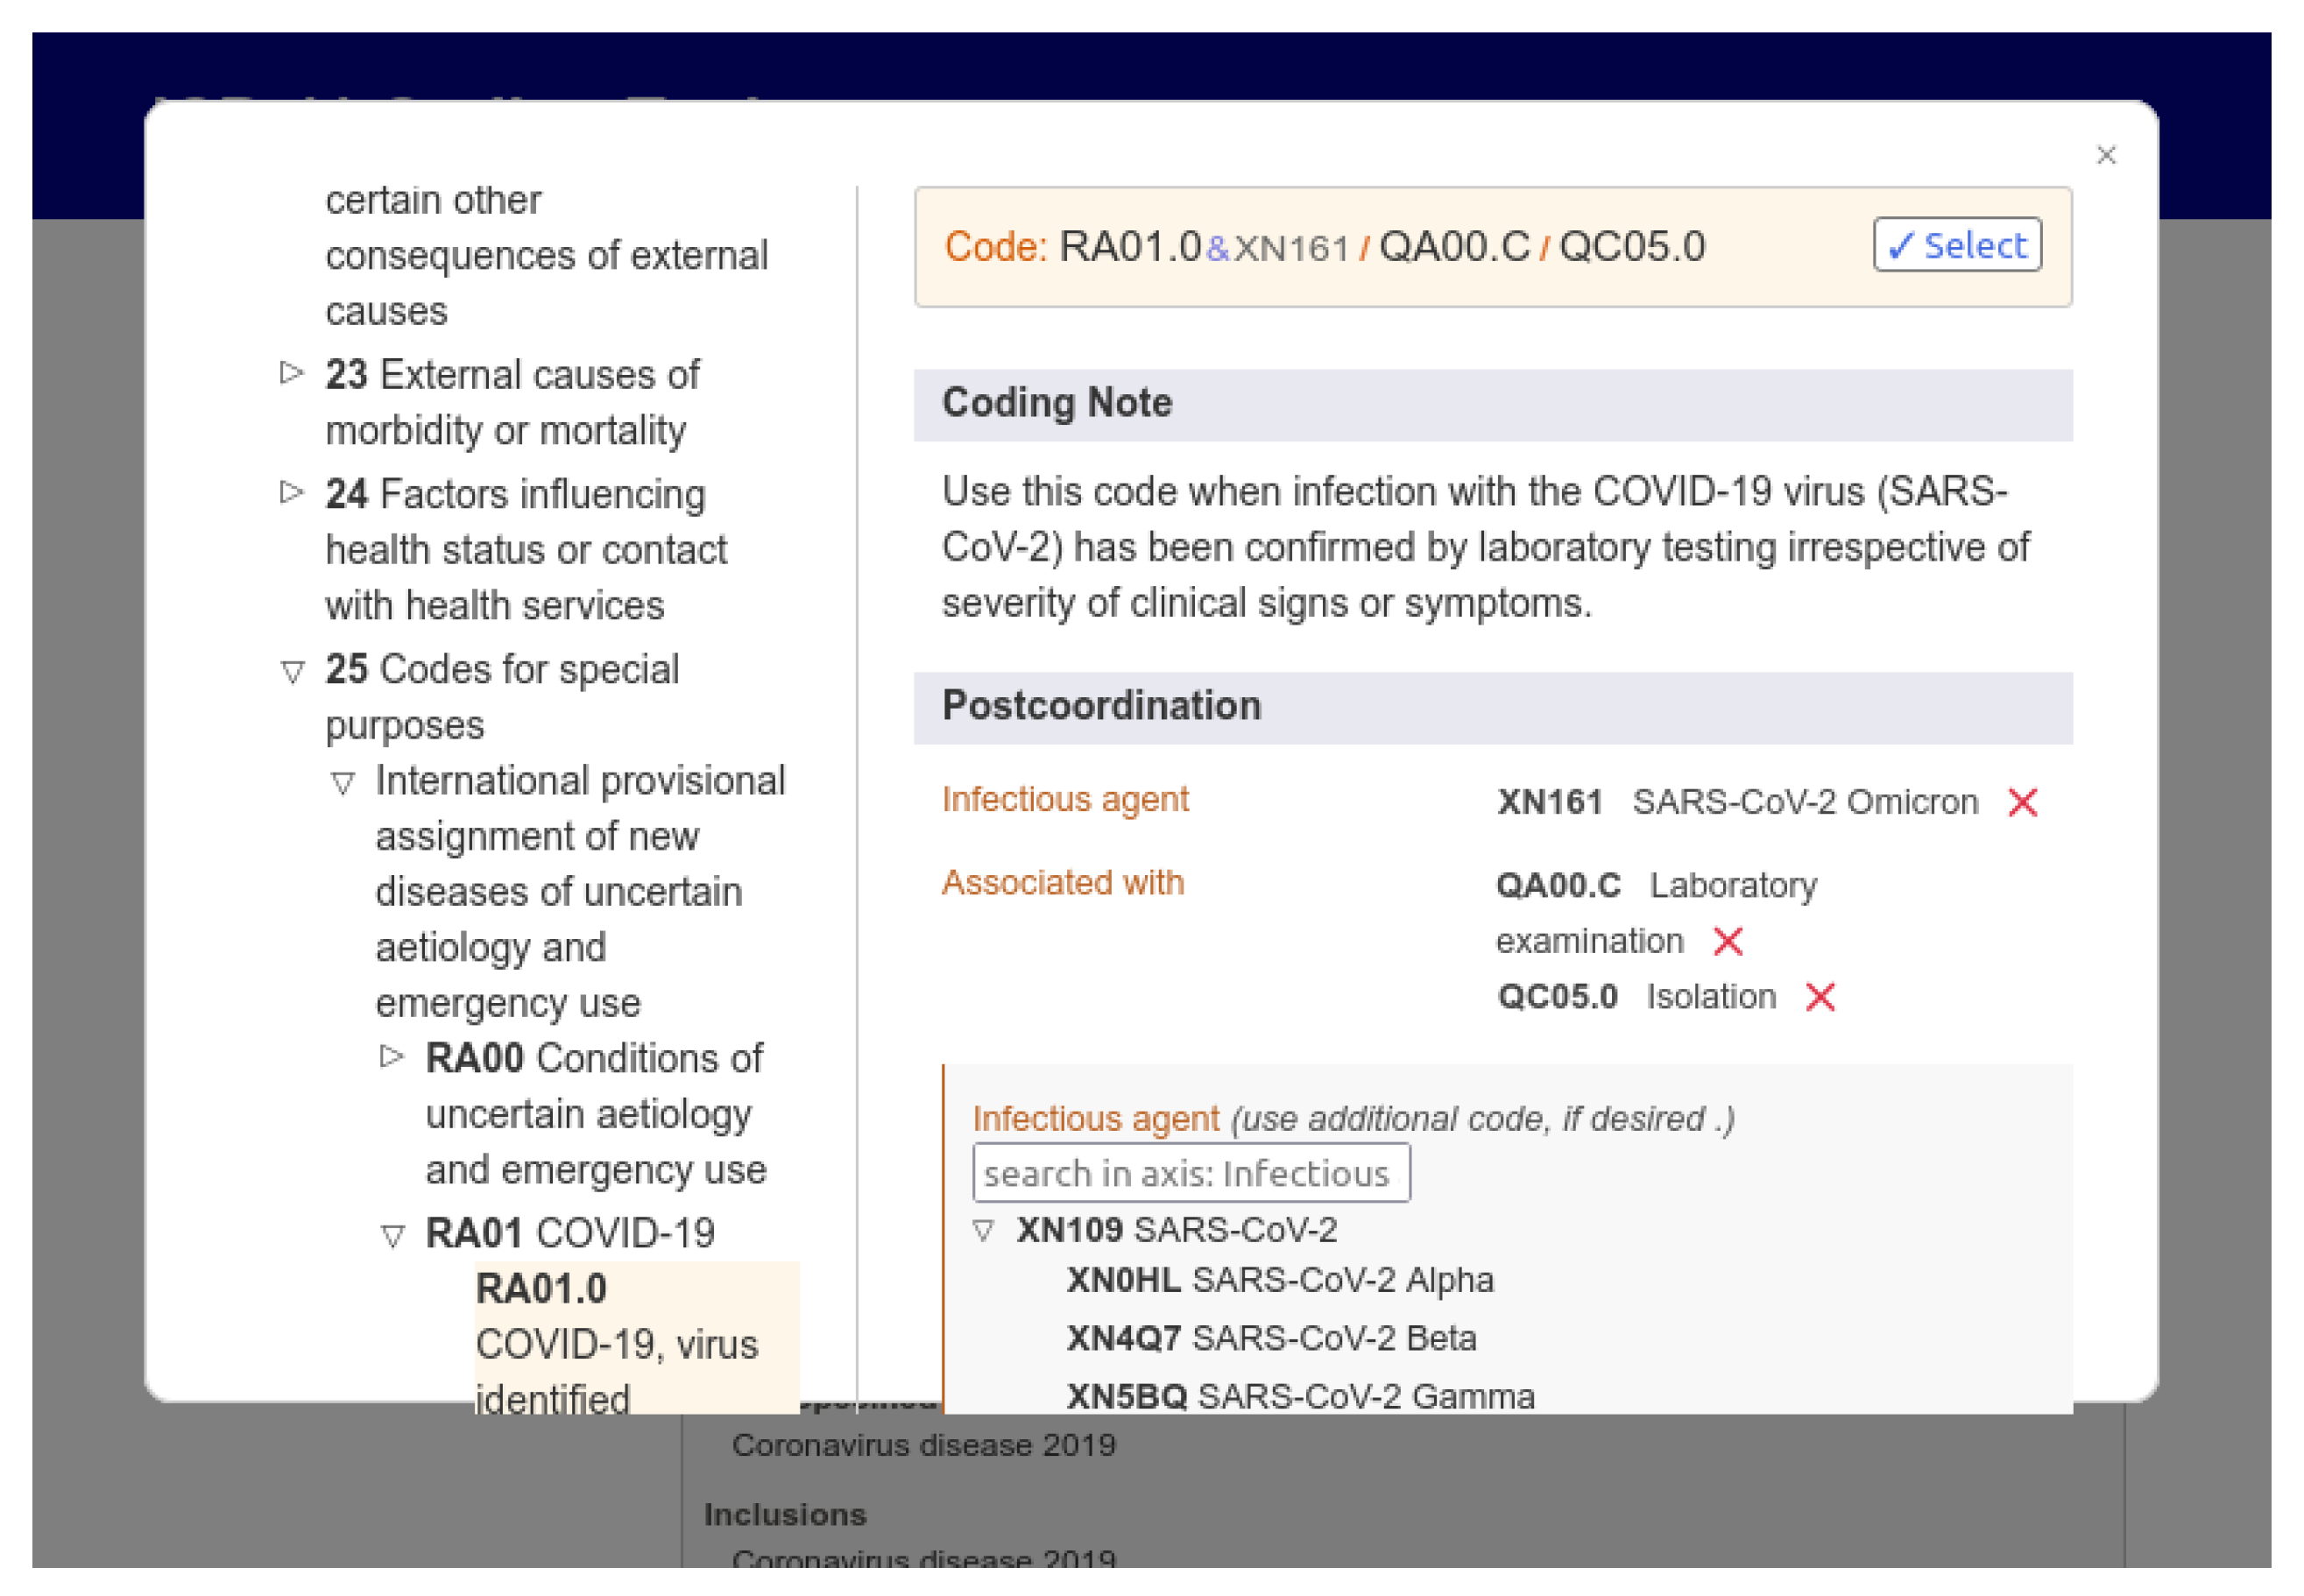Select XN5BQ SARS-CoV-2 Gamma

point(1300,1396)
